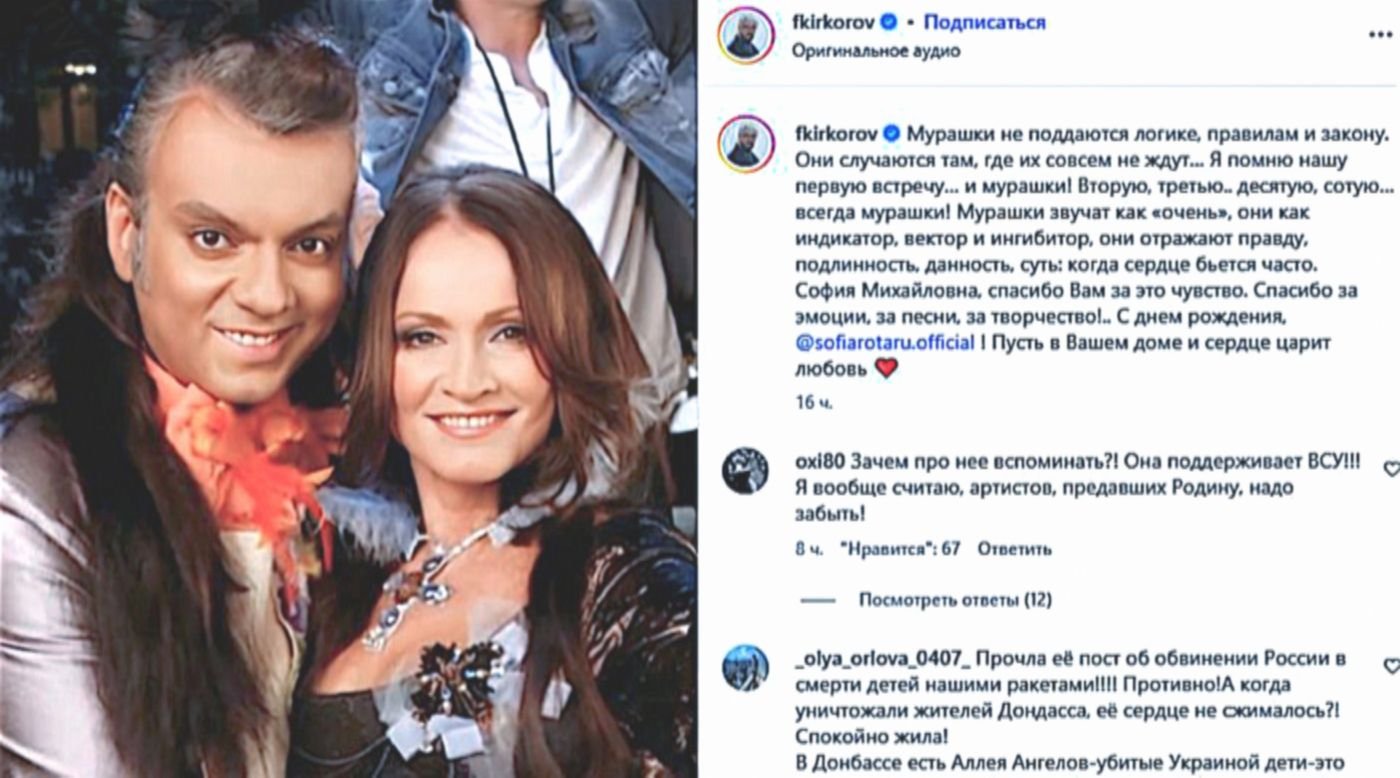The height and width of the screenshot is (778, 1400).
Task: Reply to oxi80 using Ответить
Action: pos(1014,549)
